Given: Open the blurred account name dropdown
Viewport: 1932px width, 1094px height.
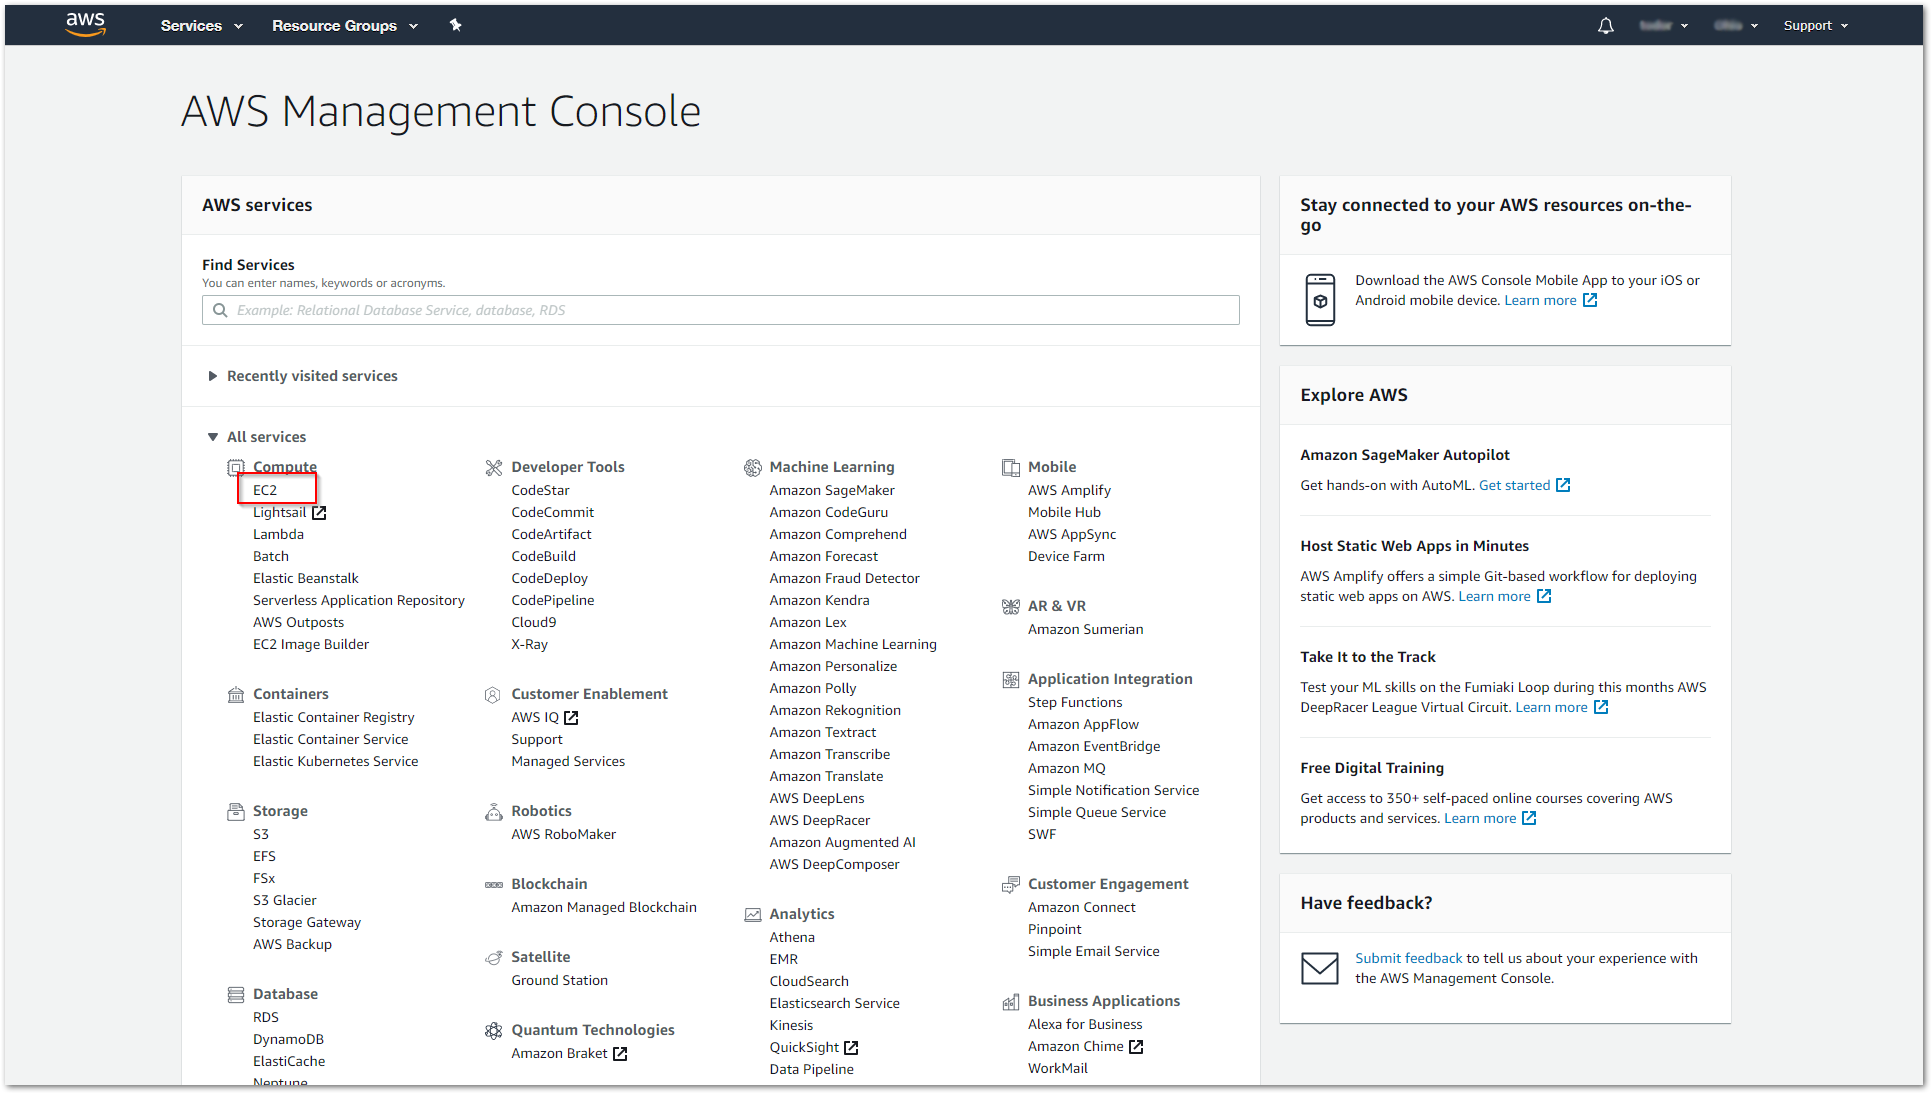Looking at the screenshot, I should (x=1664, y=25).
